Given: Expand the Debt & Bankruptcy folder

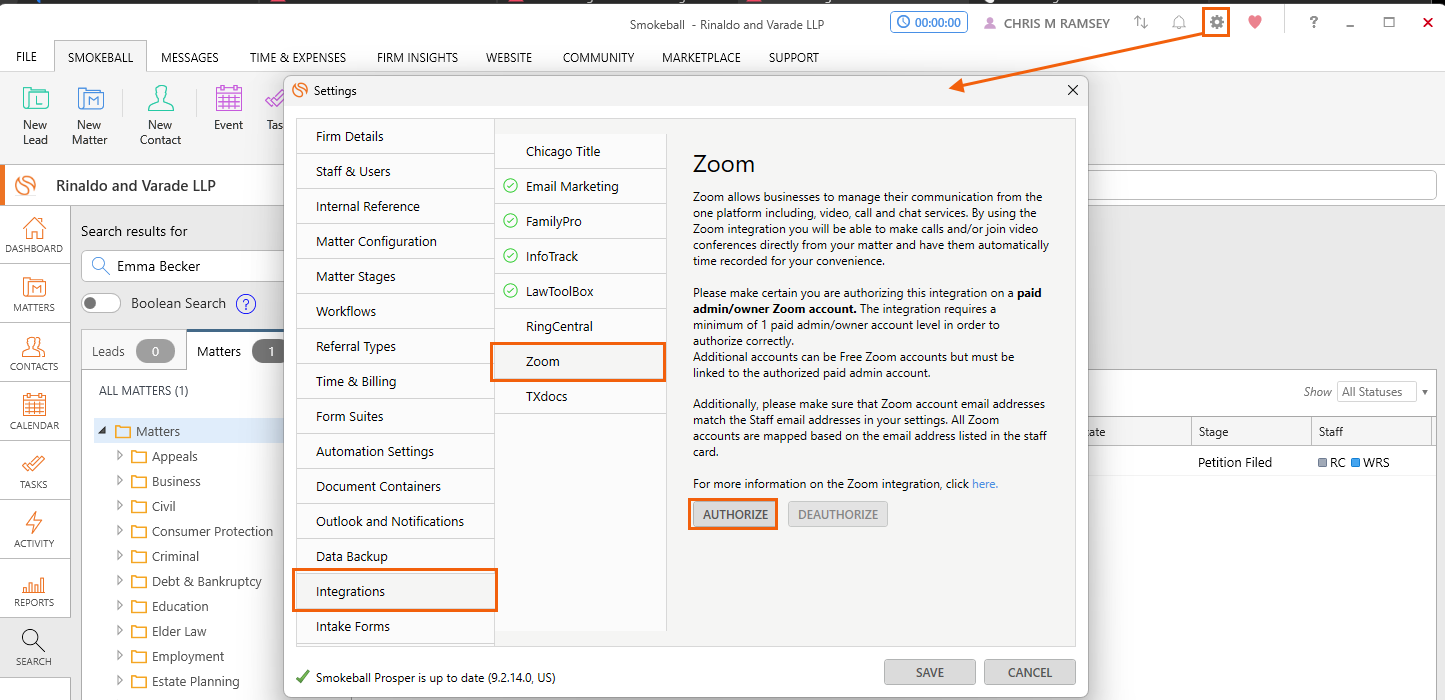Looking at the screenshot, I should tap(120, 581).
